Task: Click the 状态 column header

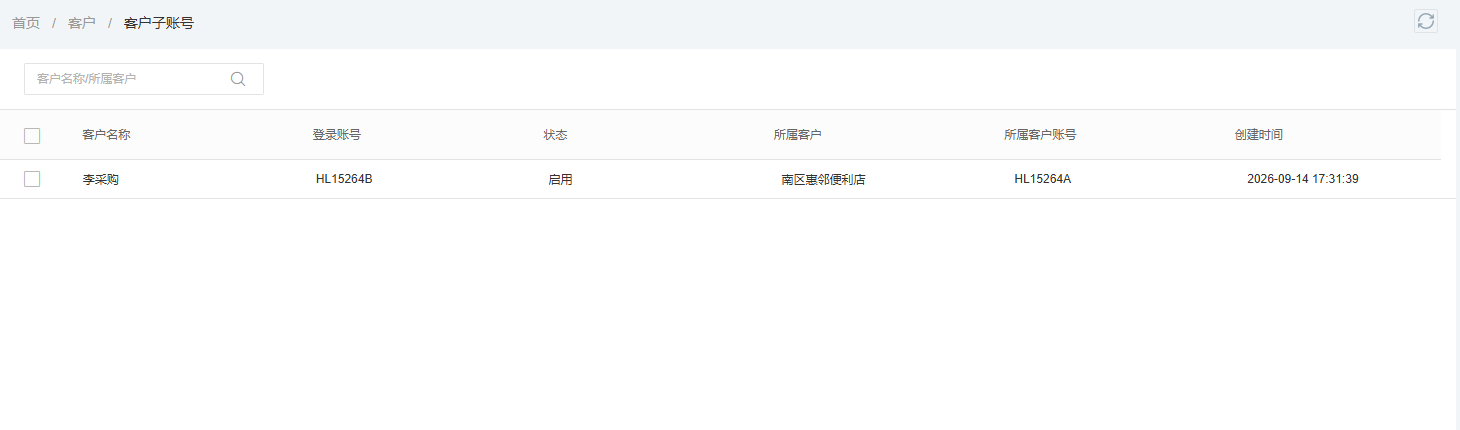Action: point(556,135)
